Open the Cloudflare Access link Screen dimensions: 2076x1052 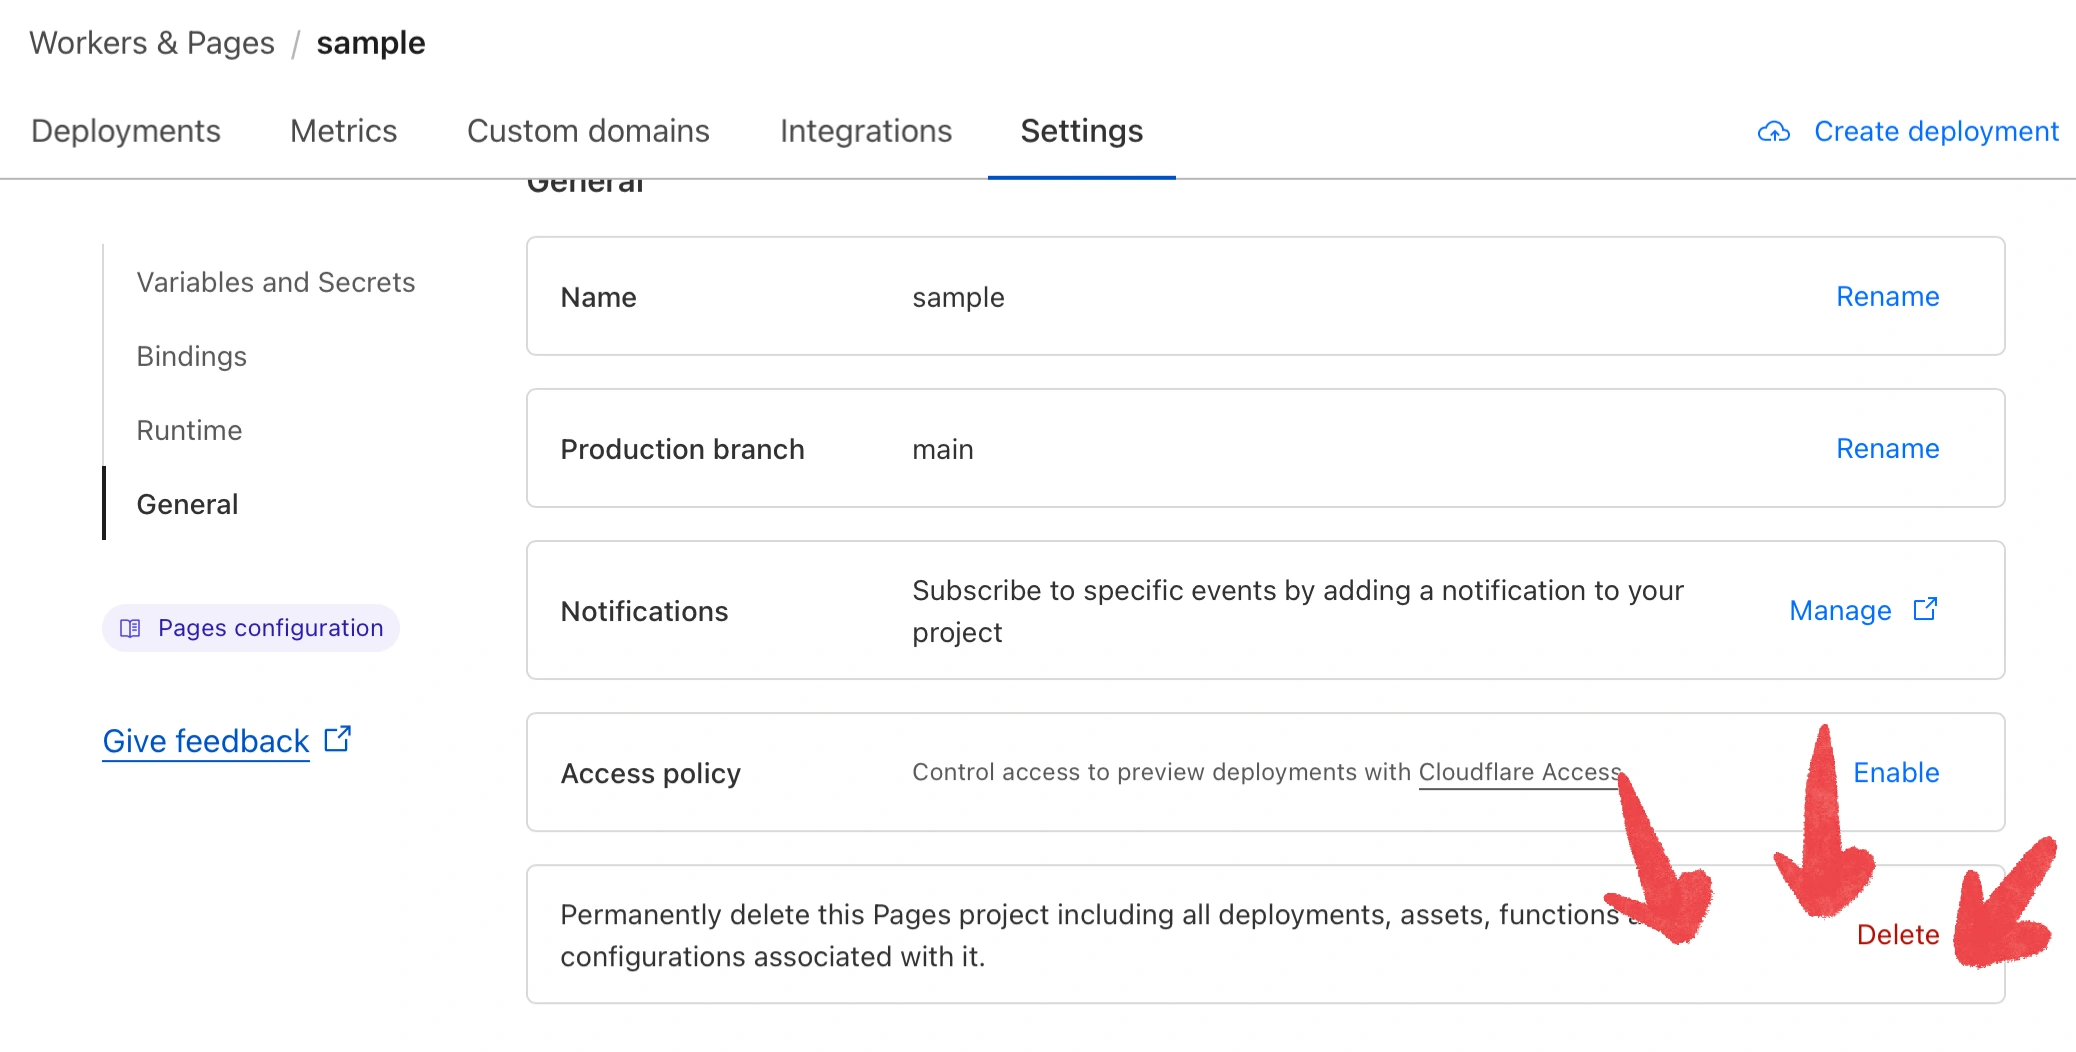coord(1518,772)
